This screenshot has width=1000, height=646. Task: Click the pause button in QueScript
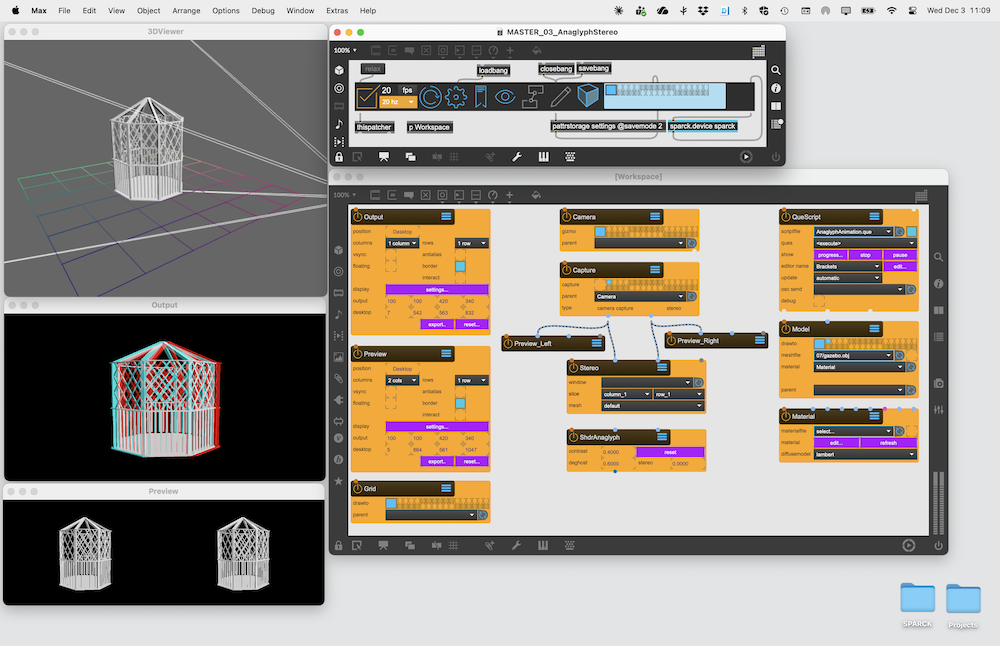click(x=900, y=255)
